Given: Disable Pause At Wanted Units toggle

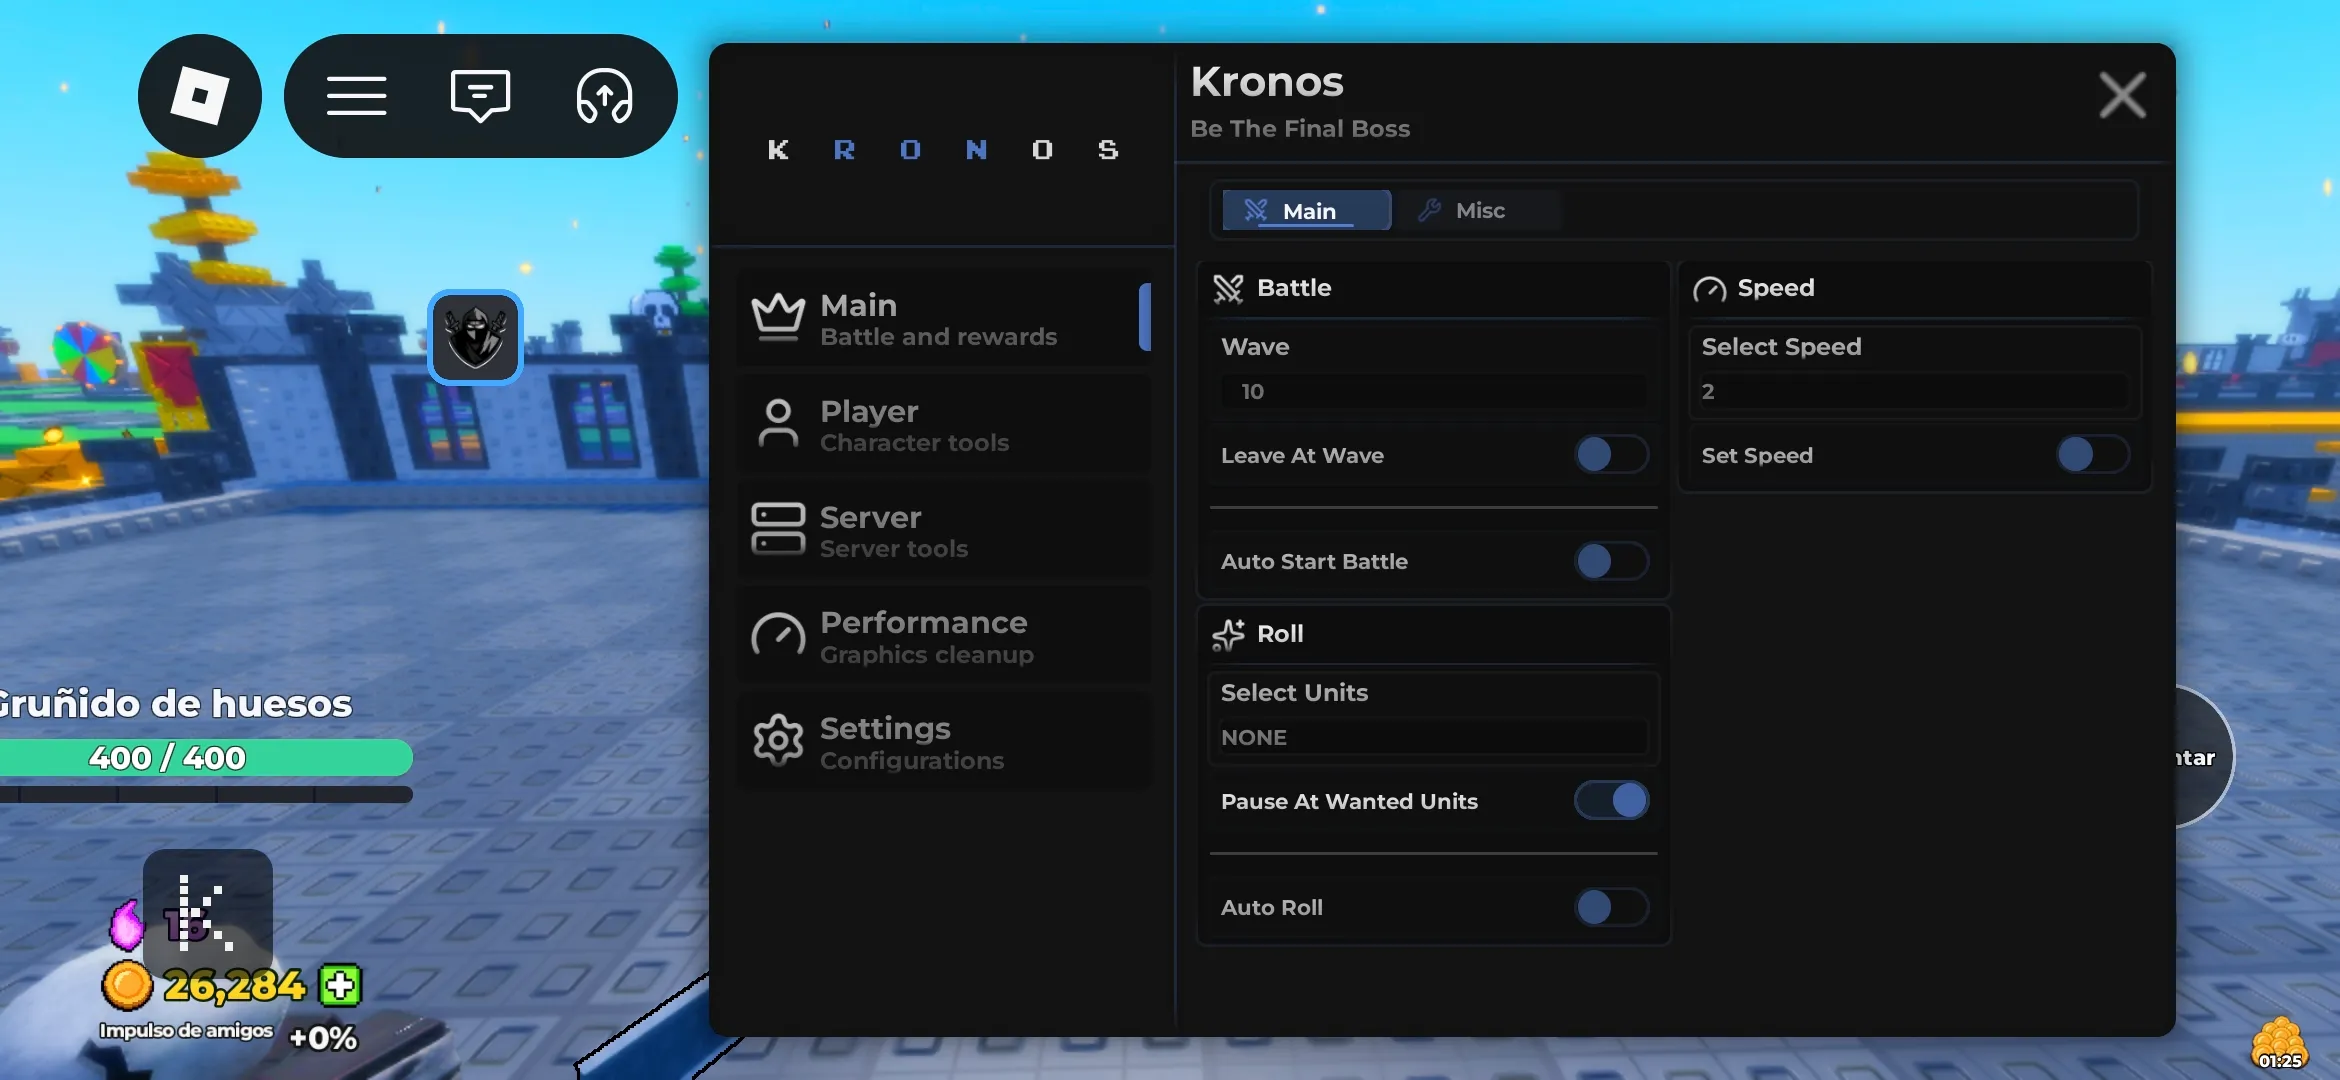Looking at the screenshot, I should pos(1611,801).
